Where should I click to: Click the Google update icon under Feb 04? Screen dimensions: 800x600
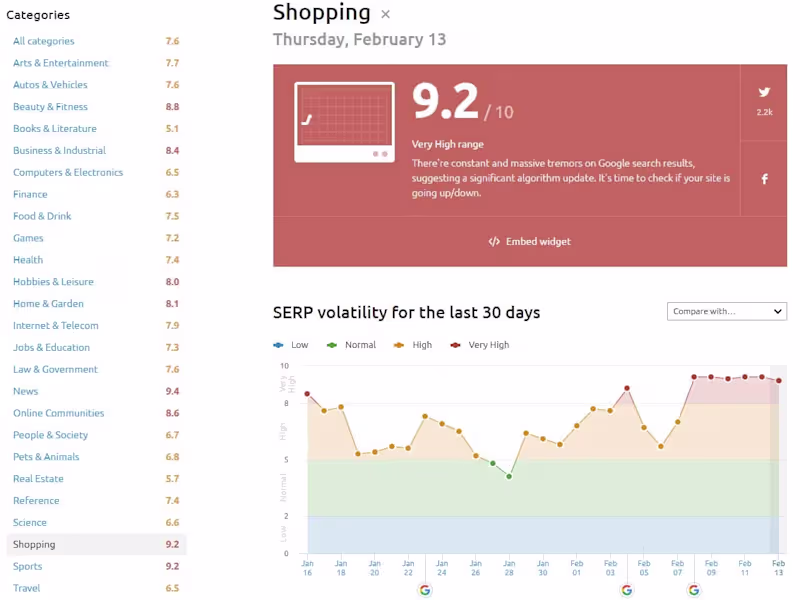[x=627, y=590]
